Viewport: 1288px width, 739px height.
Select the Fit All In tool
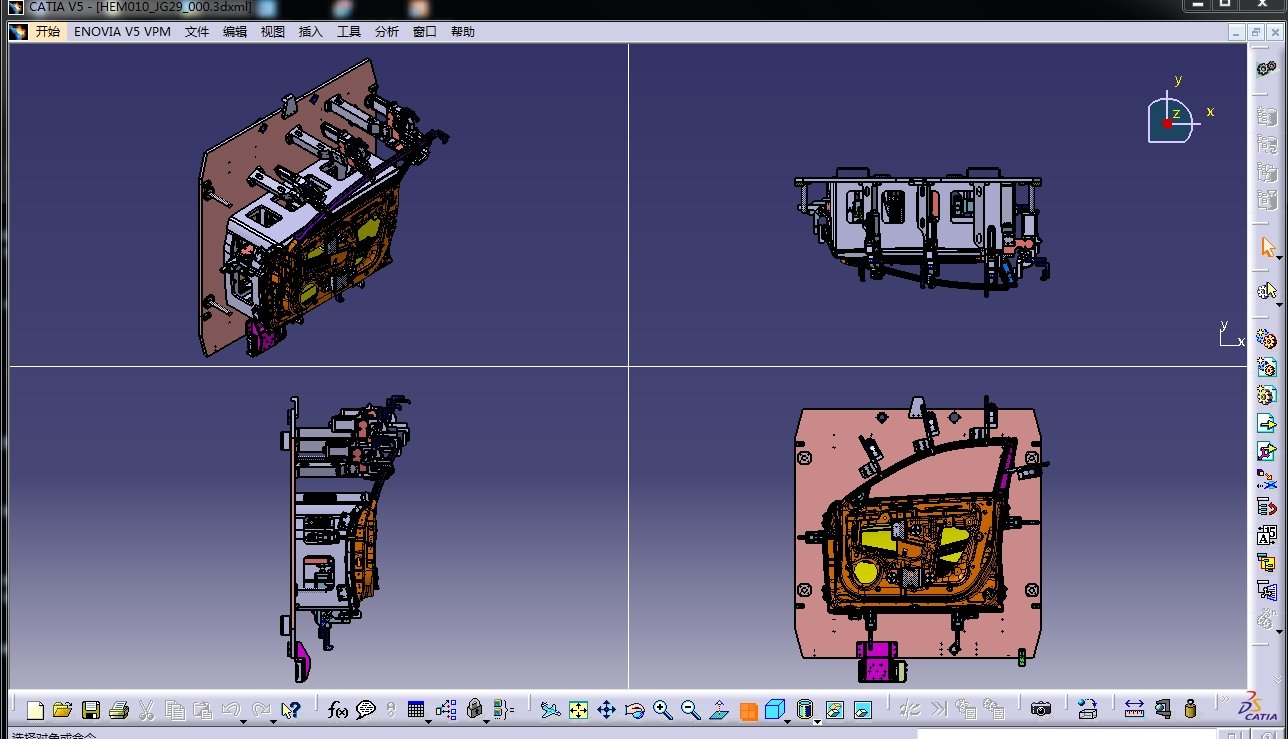[578, 710]
